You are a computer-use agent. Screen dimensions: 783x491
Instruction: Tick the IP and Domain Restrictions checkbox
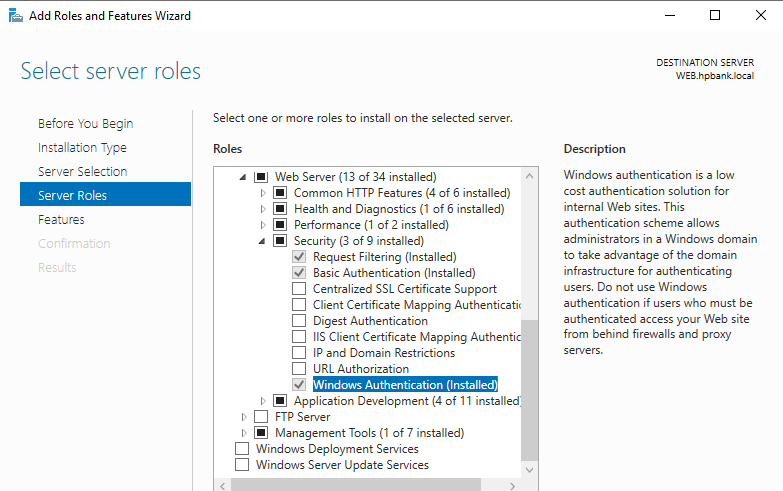pyautogui.click(x=299, y=353)
